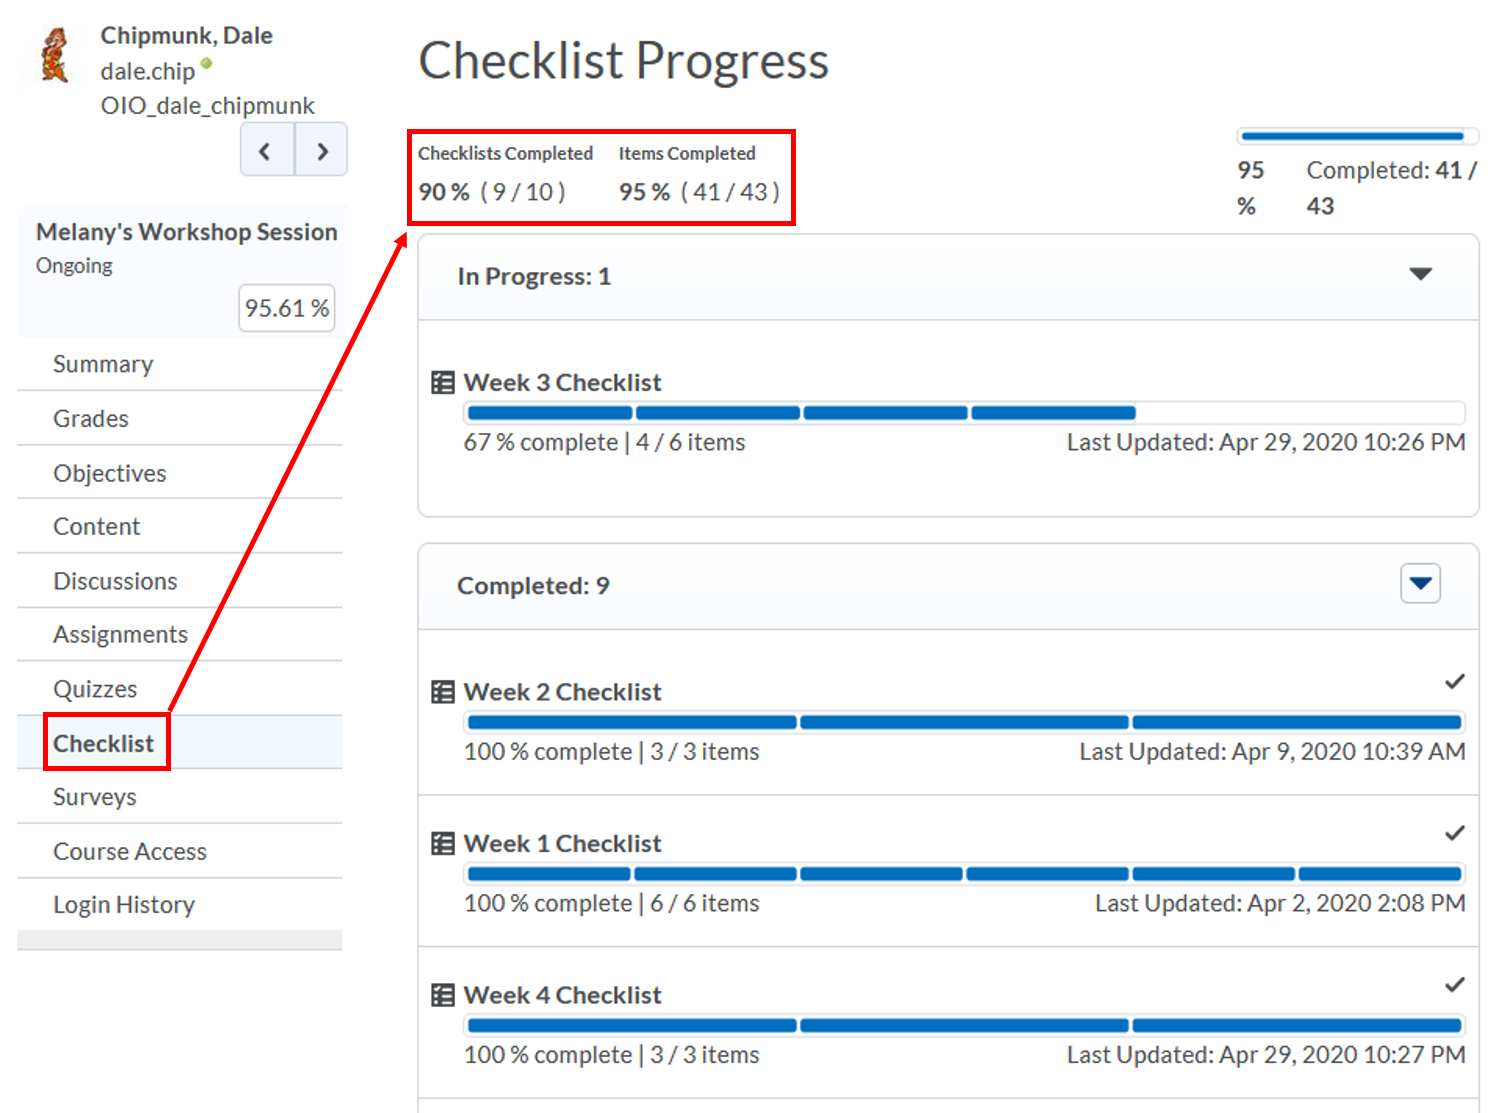This screenshot has width=1502, height=1113.
Task: Click the previous learner arrow
Action: click(x=266, y=150)
